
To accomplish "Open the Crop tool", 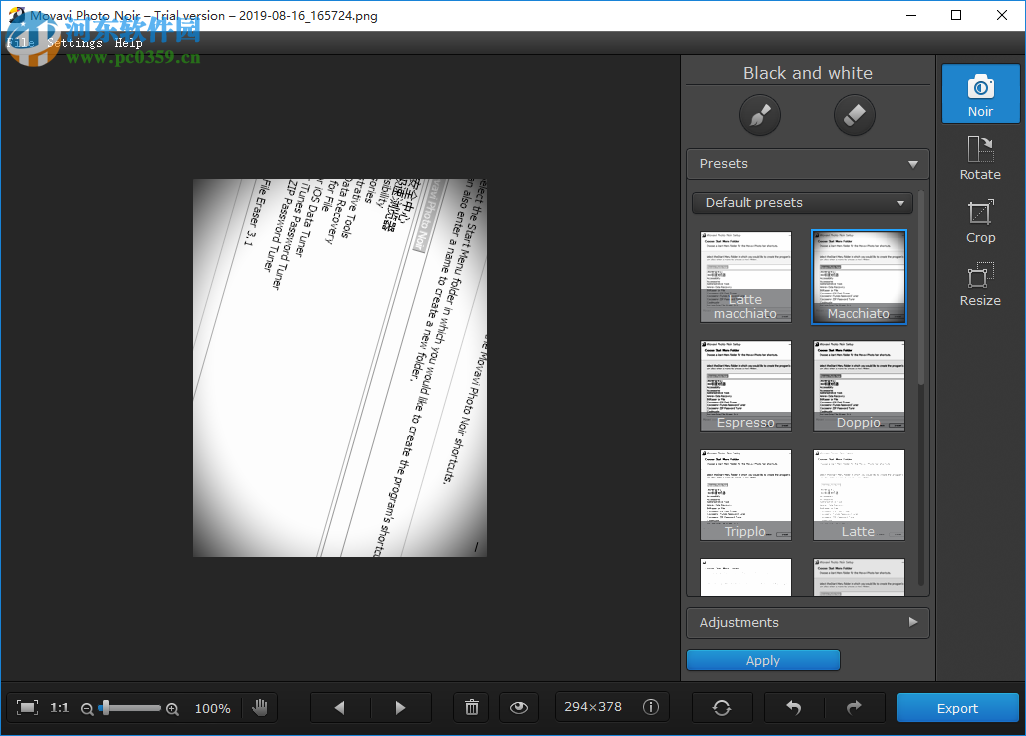I will pos(980,220).
